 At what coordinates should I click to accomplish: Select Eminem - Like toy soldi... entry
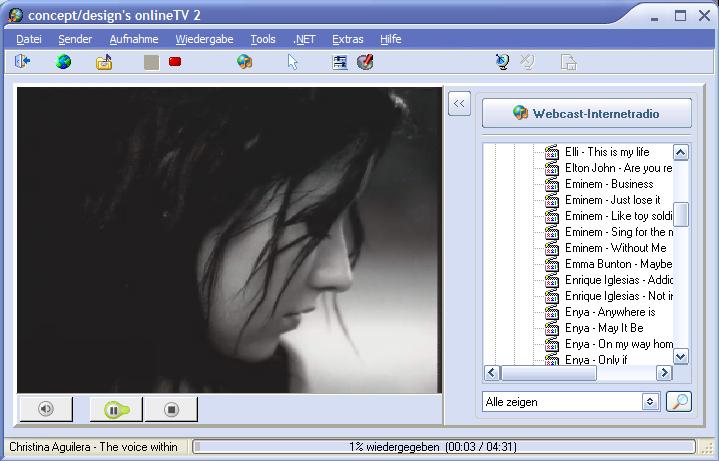(619, 216)
